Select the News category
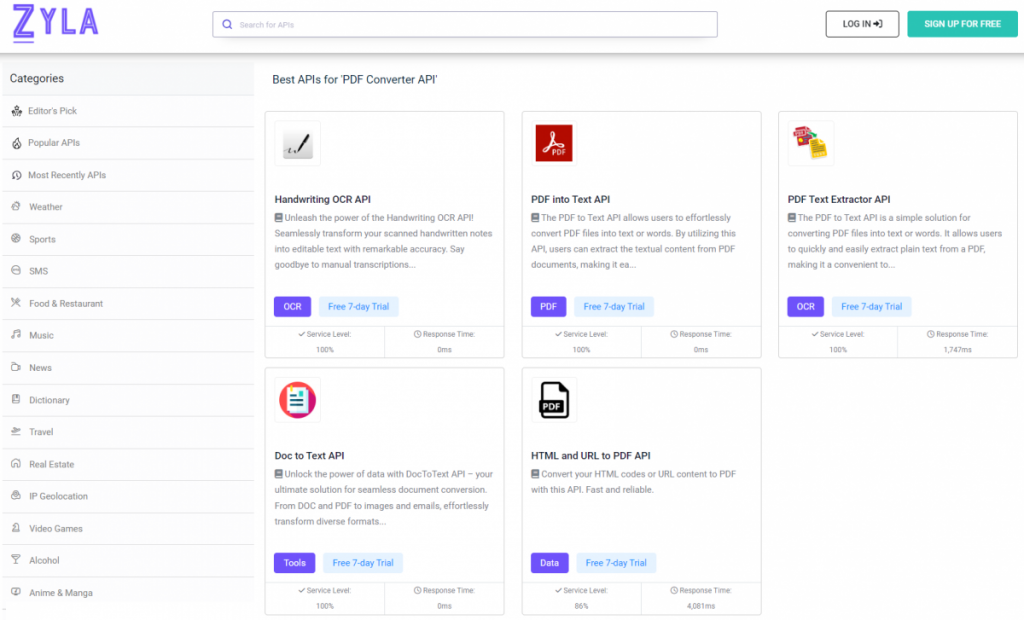Screen dimensions: 1024x620 click(x=128, y=368)
